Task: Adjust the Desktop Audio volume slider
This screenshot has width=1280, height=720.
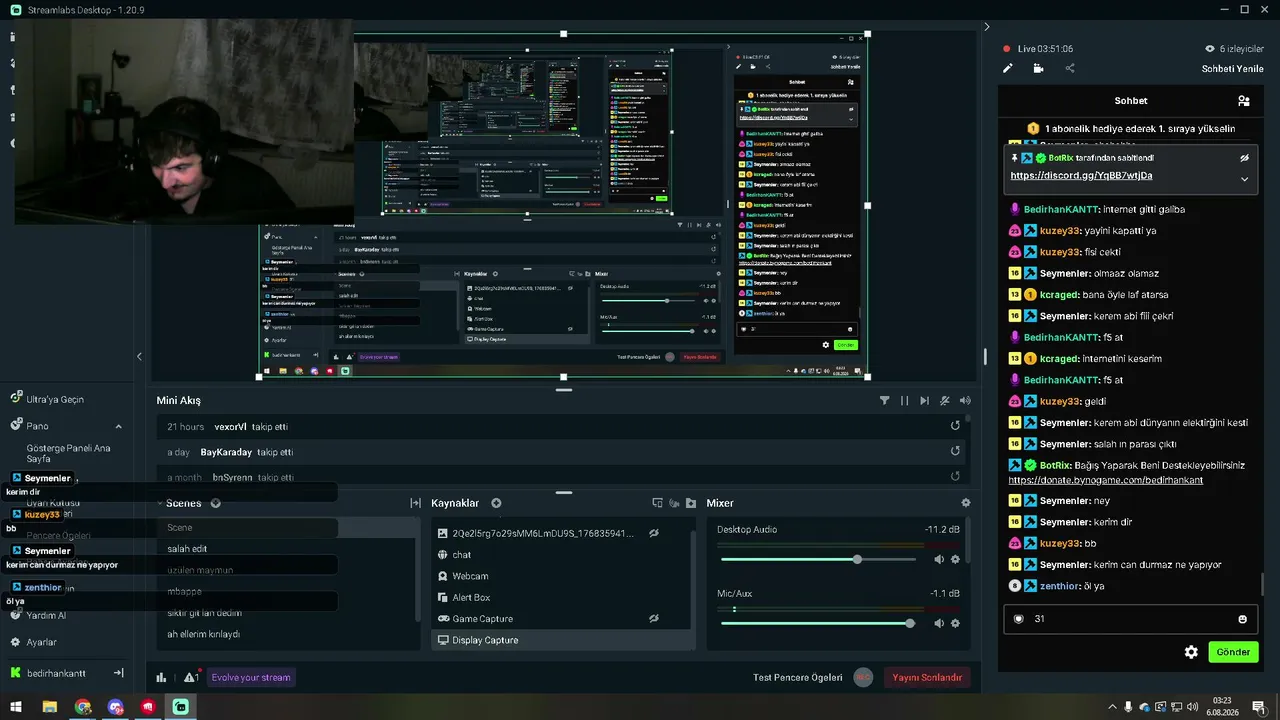Action: click(x=819, y=559)
